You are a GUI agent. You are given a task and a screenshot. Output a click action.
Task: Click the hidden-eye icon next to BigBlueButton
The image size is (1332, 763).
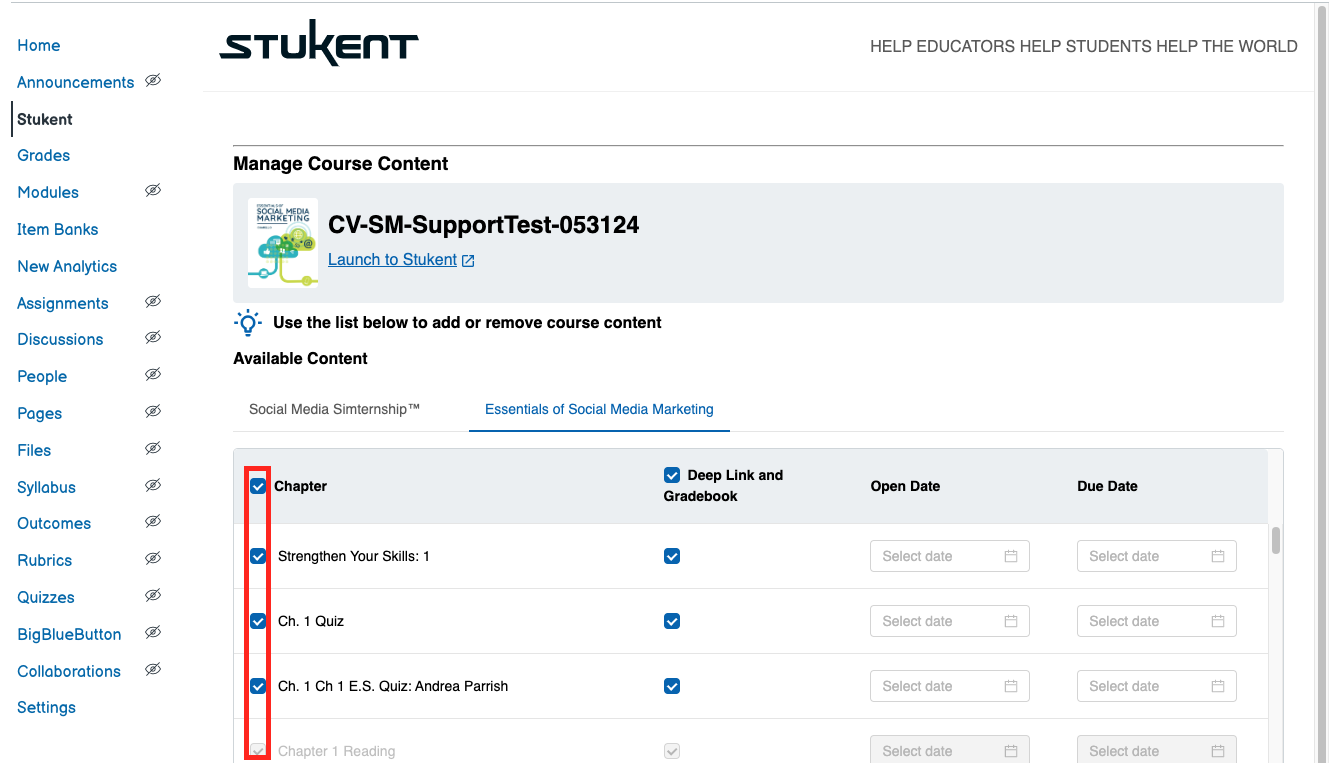pyautogui.click(x=153, y=632)
